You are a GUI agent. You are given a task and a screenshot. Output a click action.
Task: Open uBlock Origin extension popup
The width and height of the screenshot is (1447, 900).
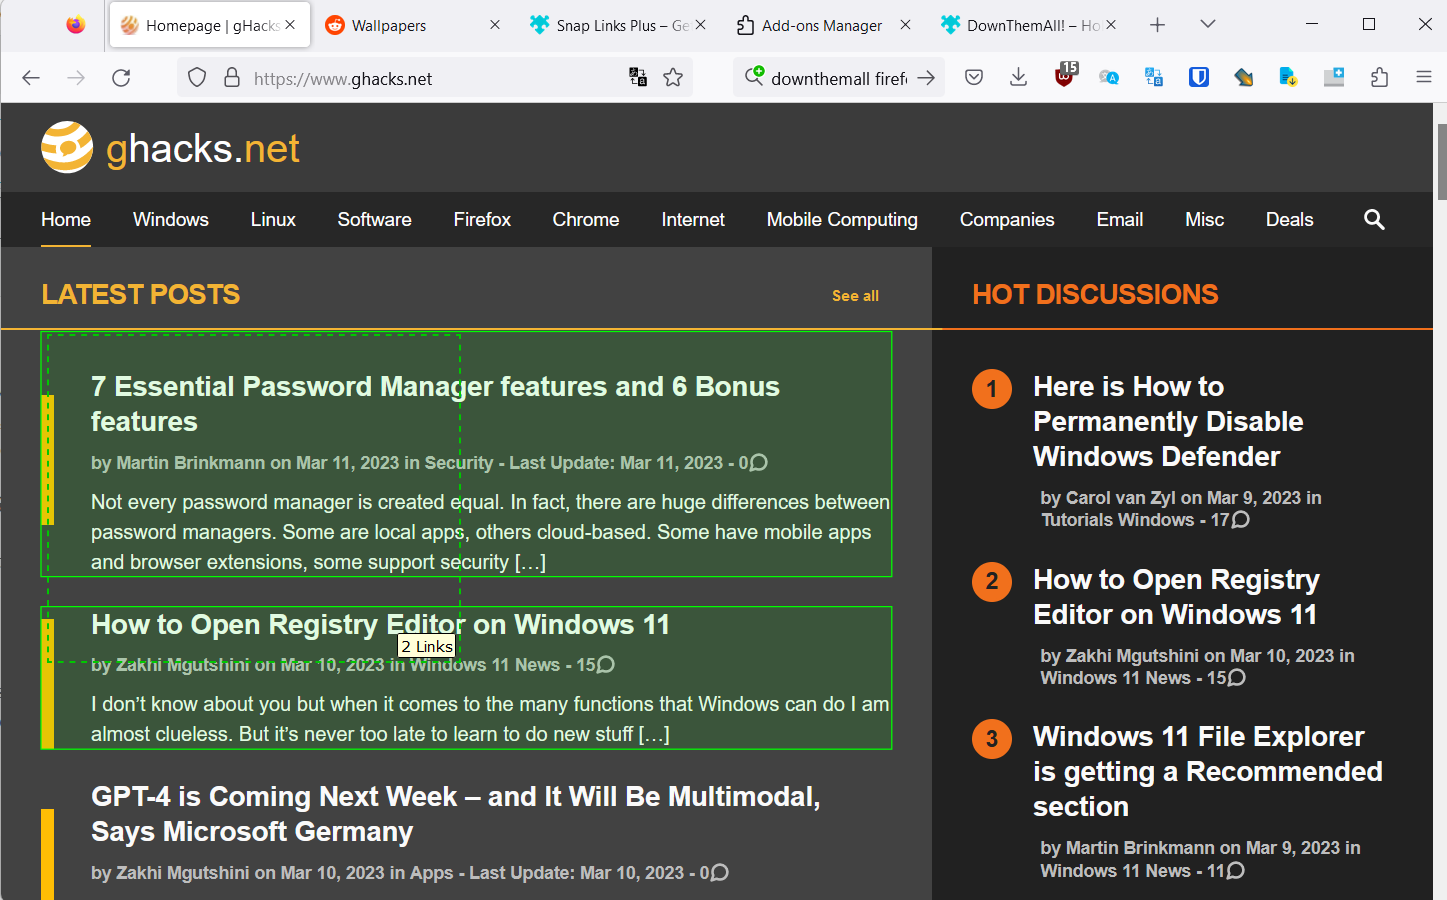[1064, 77]
